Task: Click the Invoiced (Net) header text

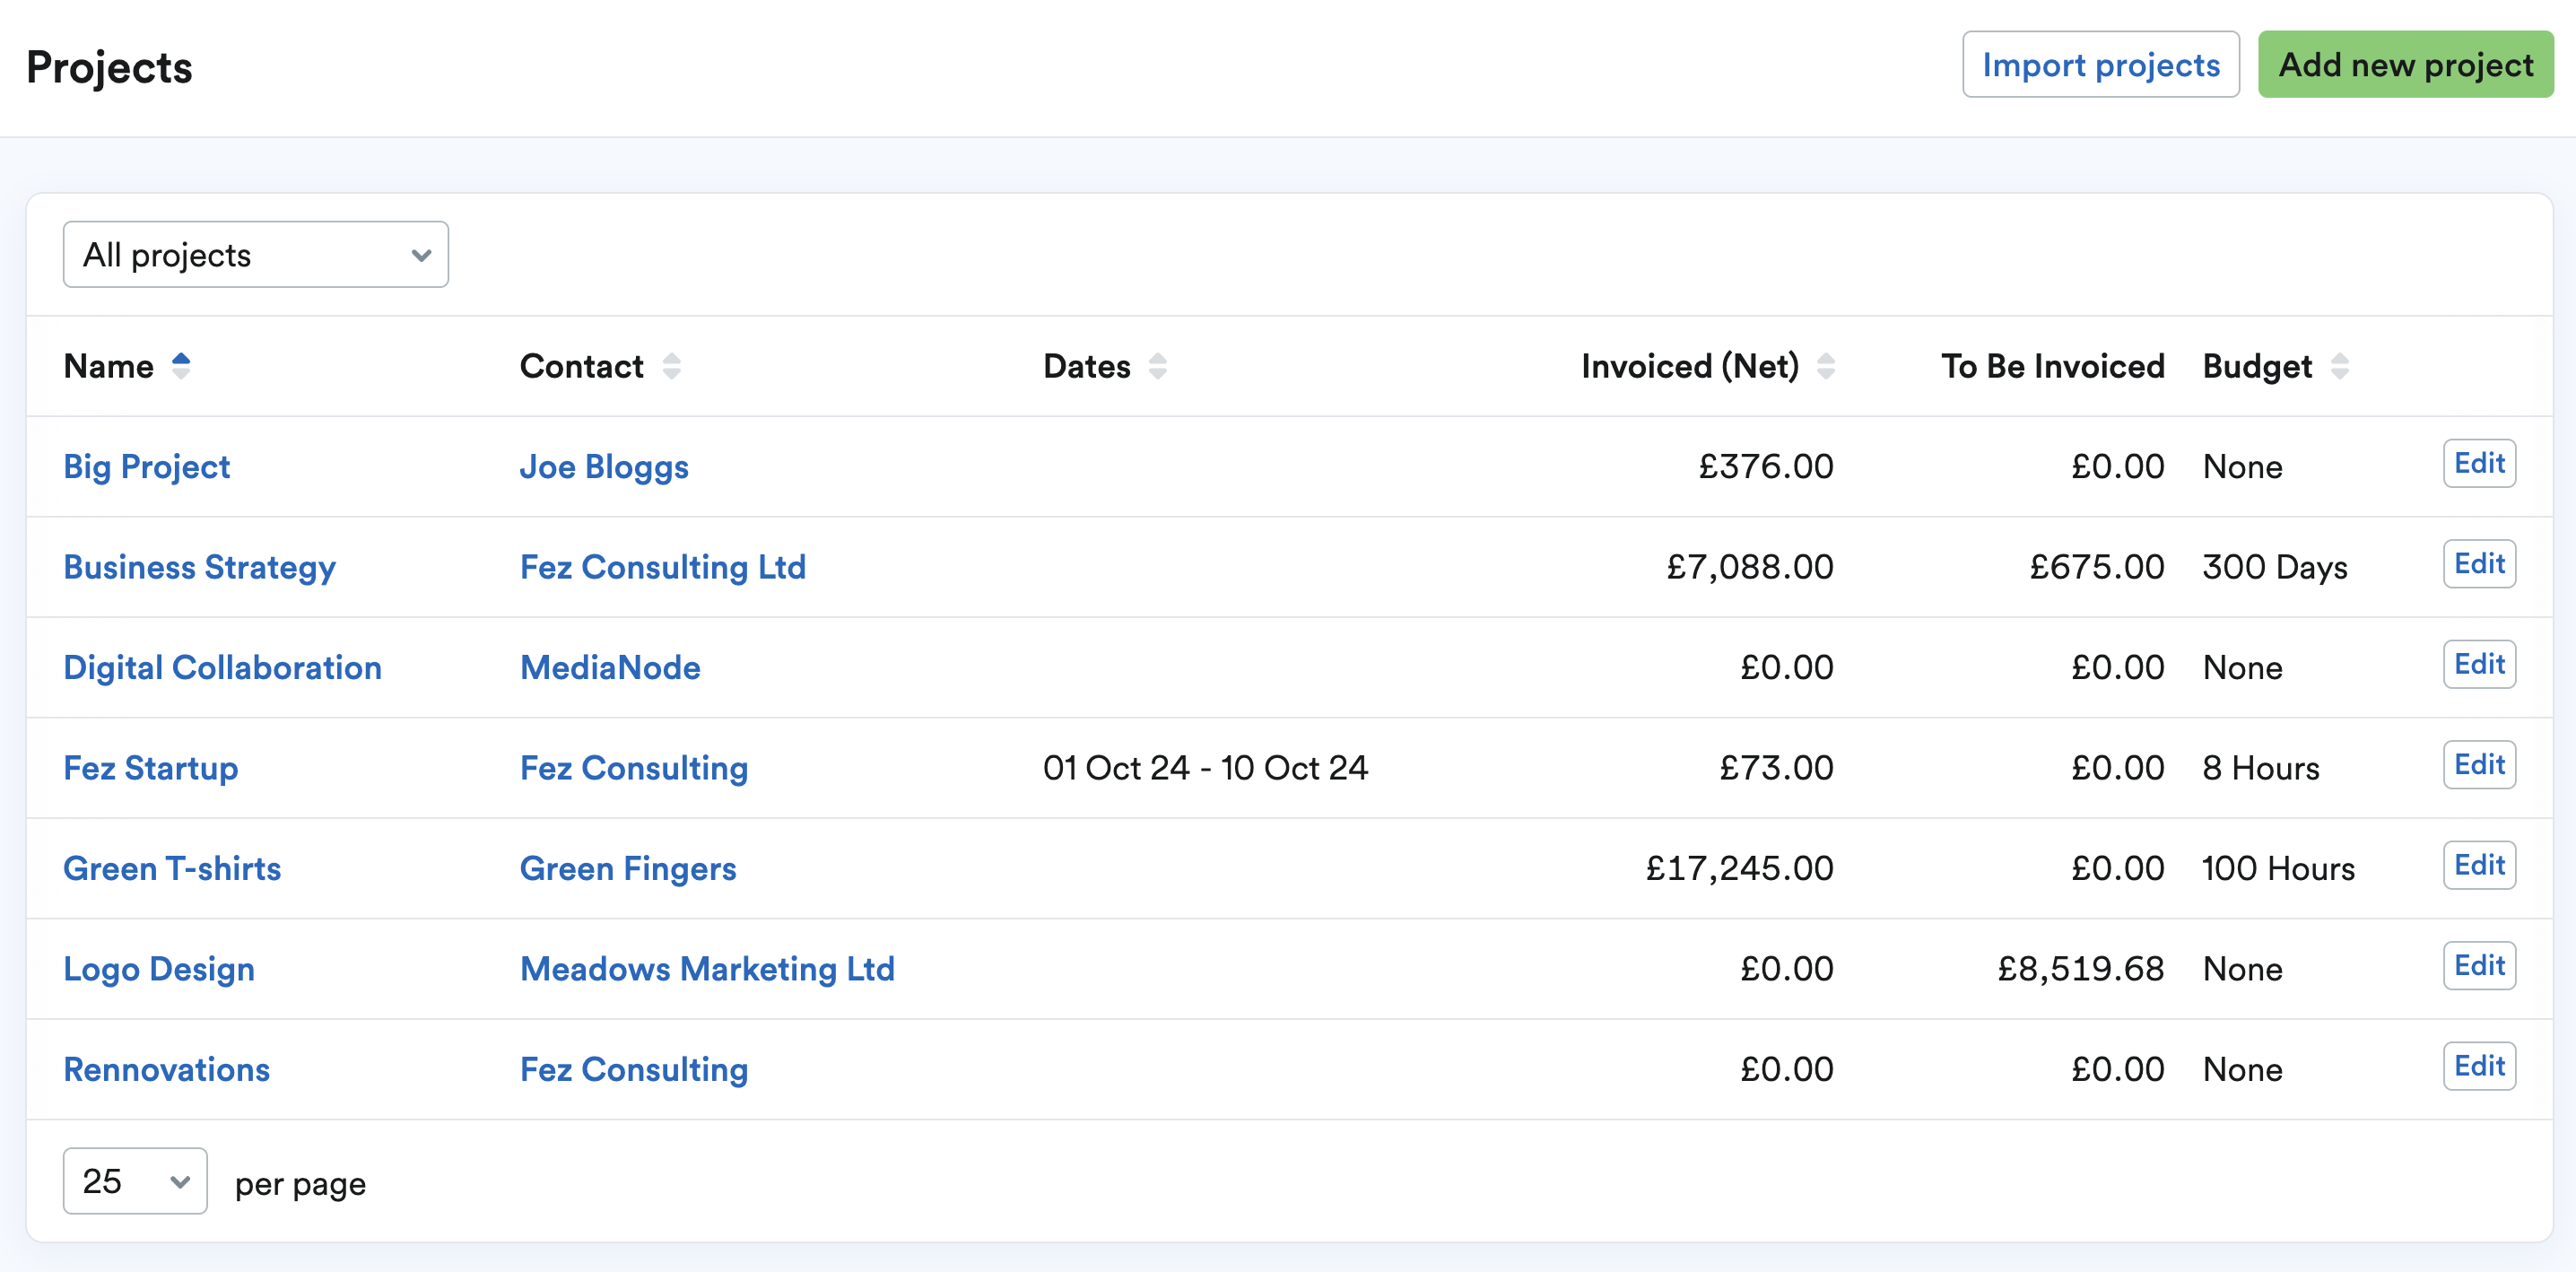Action: [x=1690, y=366]
